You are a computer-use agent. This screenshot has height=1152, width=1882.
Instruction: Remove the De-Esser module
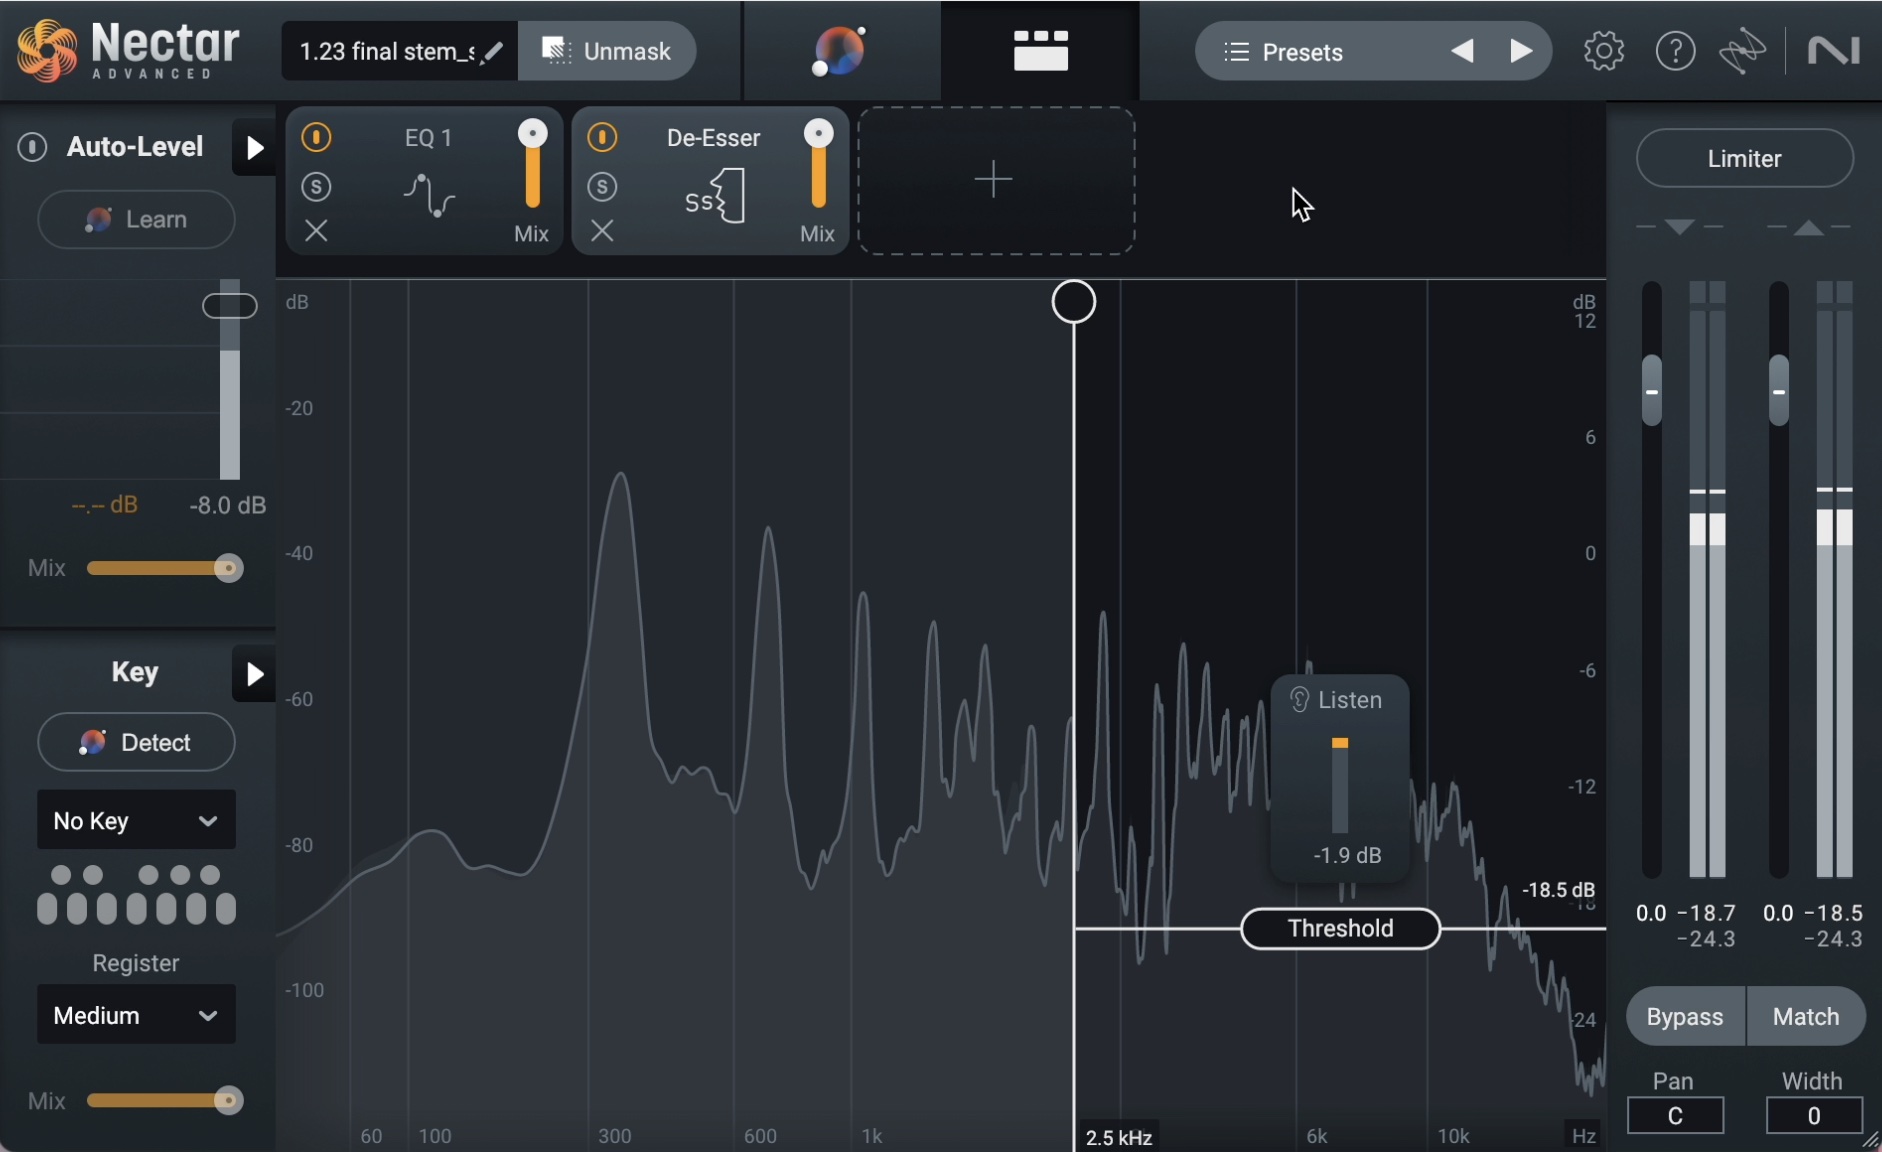click(x=602, y=231)
